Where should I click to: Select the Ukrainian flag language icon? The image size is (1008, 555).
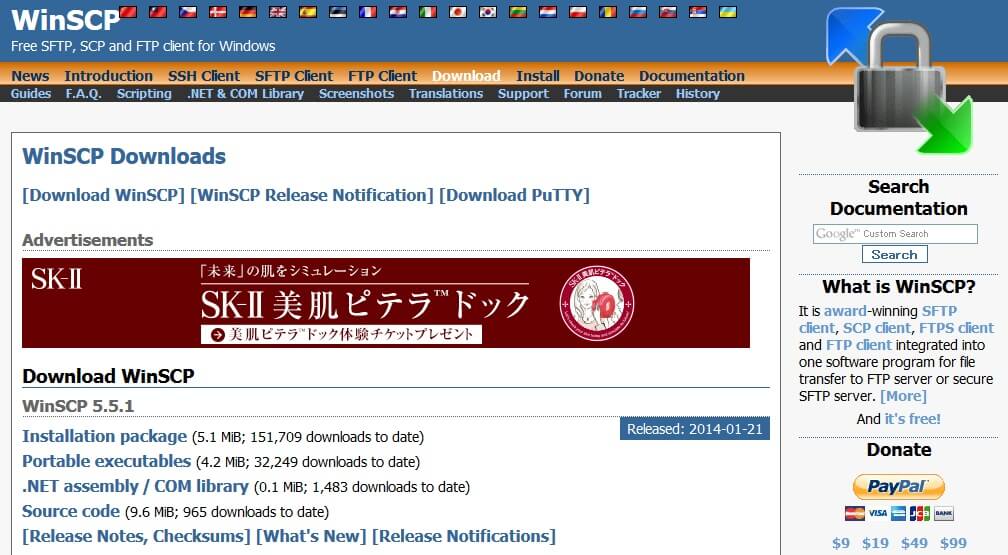pyautogui.click(x=728, y=12)
